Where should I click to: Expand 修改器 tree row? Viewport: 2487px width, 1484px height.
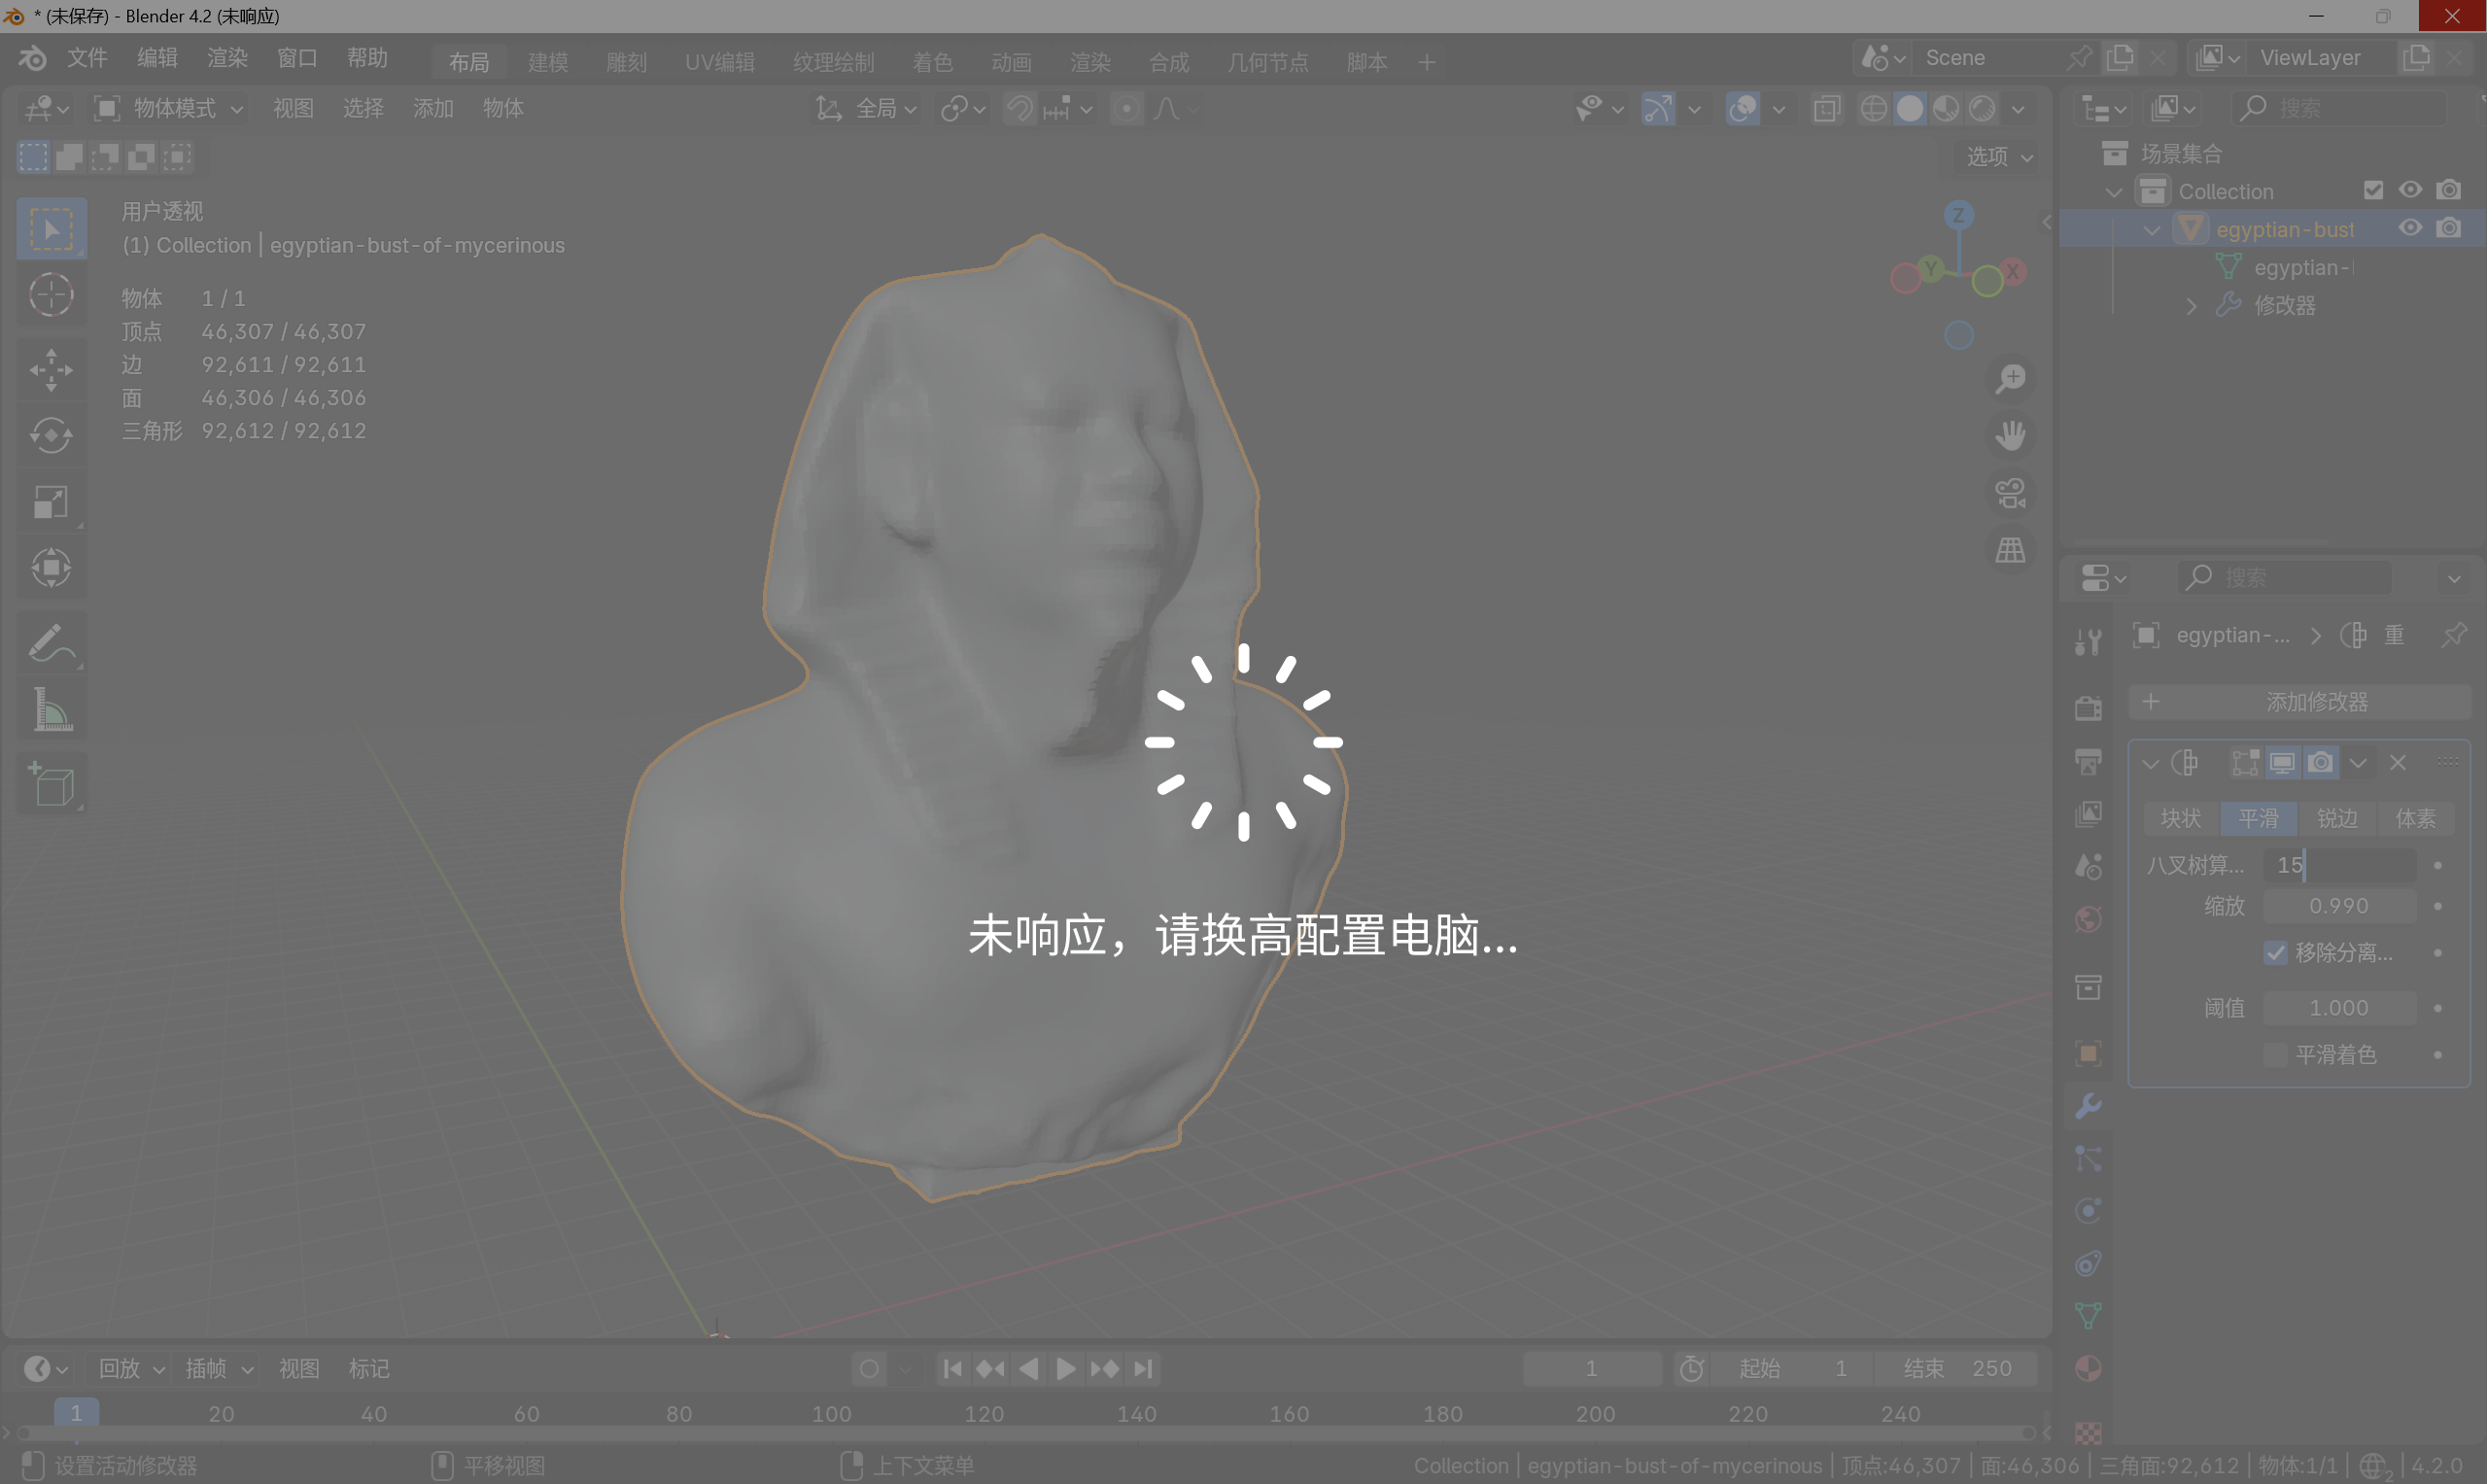(2191, 306)
